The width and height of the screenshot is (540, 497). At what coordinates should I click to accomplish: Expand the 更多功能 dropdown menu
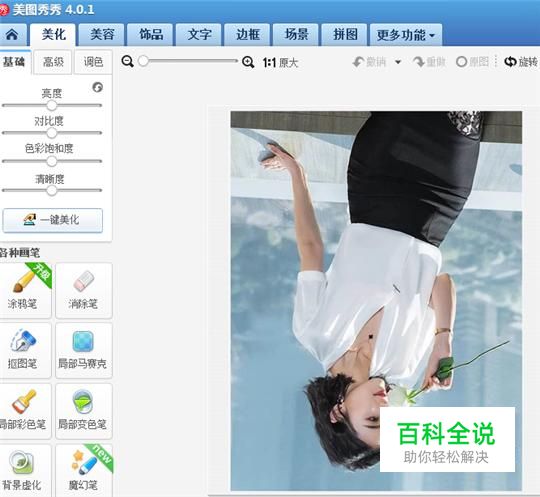(x=406, y=35)
